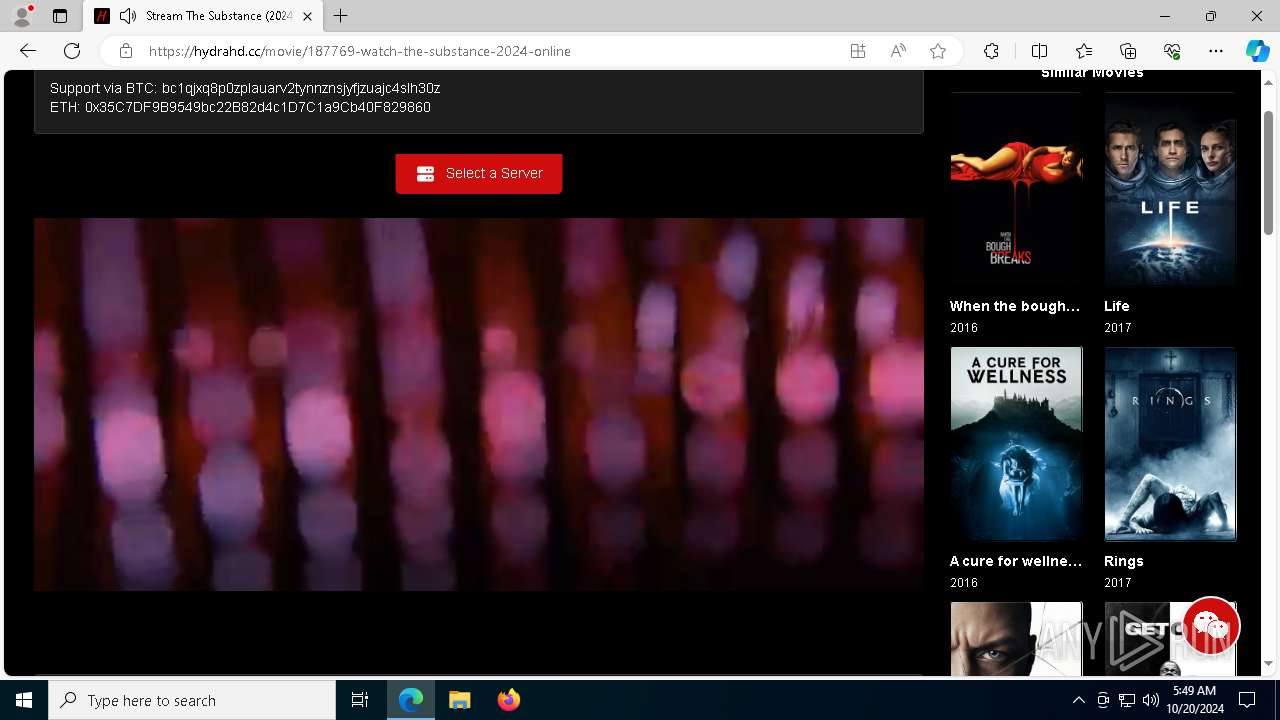Screen dimensions: 1280x720
Task: Click the page scrollbar down arrow
Action: point(1268,663)
